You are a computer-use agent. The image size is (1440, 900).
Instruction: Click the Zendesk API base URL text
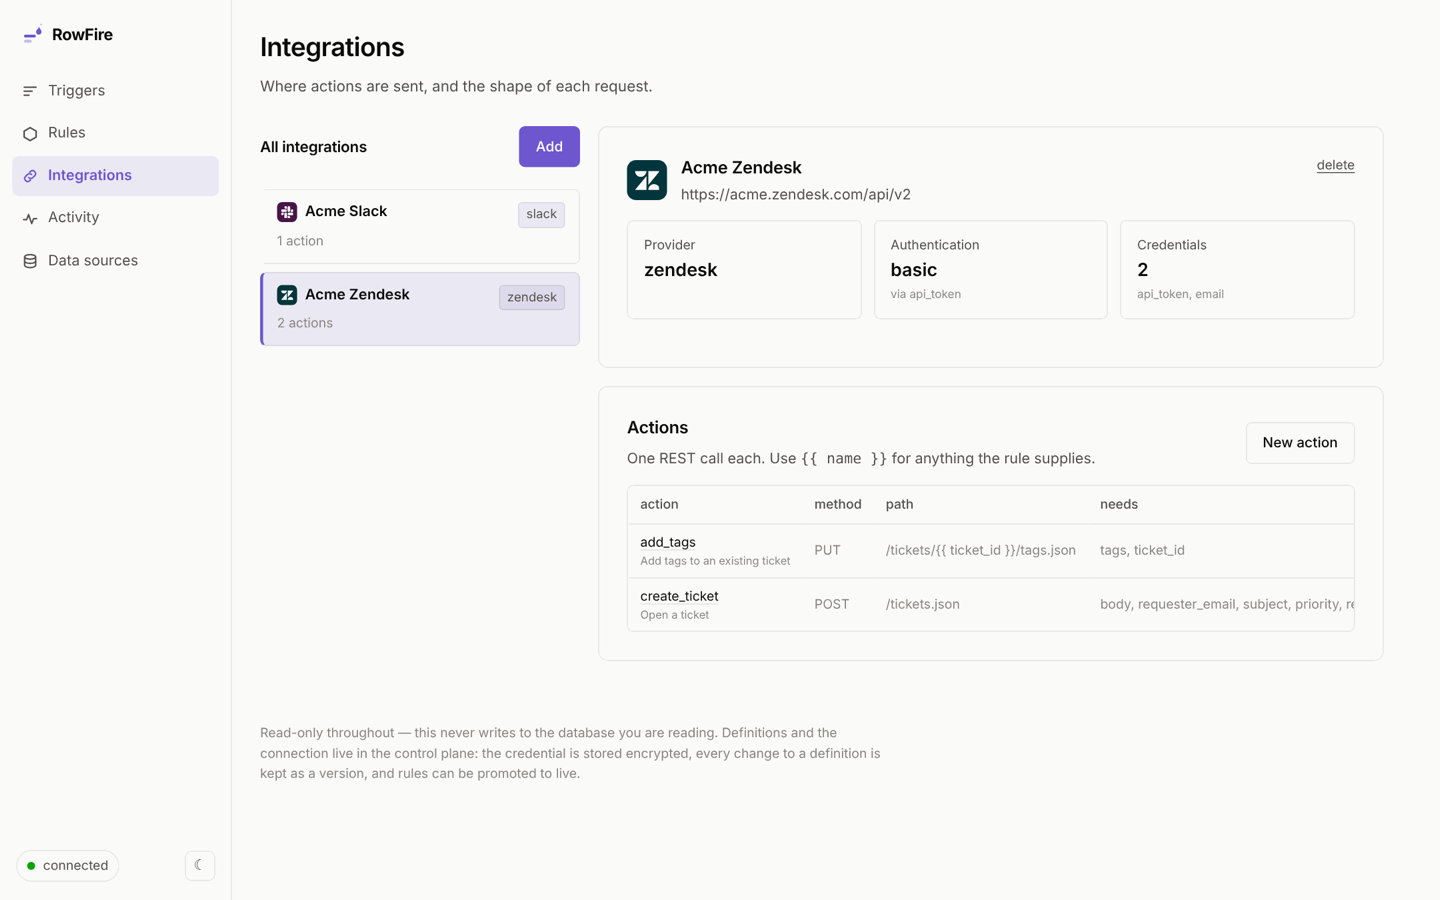(x=796, y=195)
